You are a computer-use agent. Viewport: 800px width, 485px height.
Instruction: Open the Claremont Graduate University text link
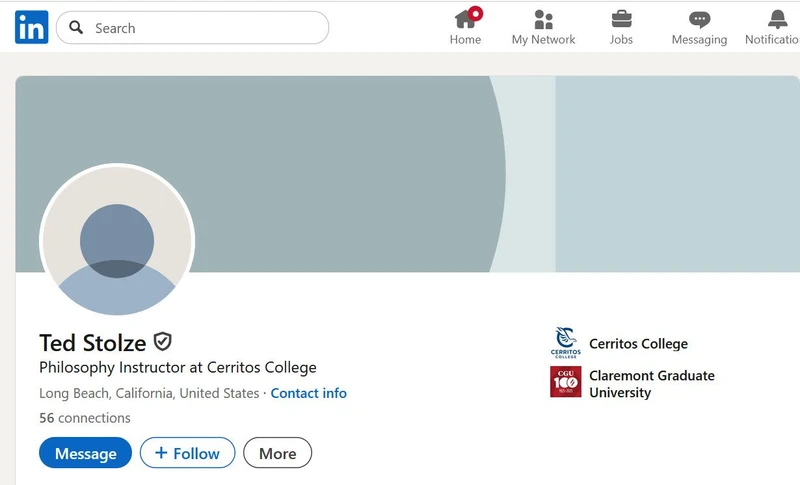652,384
